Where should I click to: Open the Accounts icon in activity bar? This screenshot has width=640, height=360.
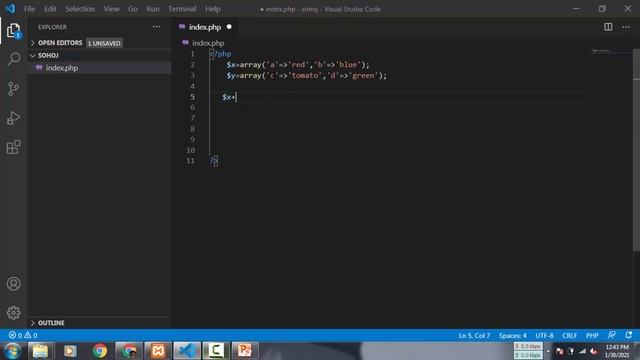13,284
